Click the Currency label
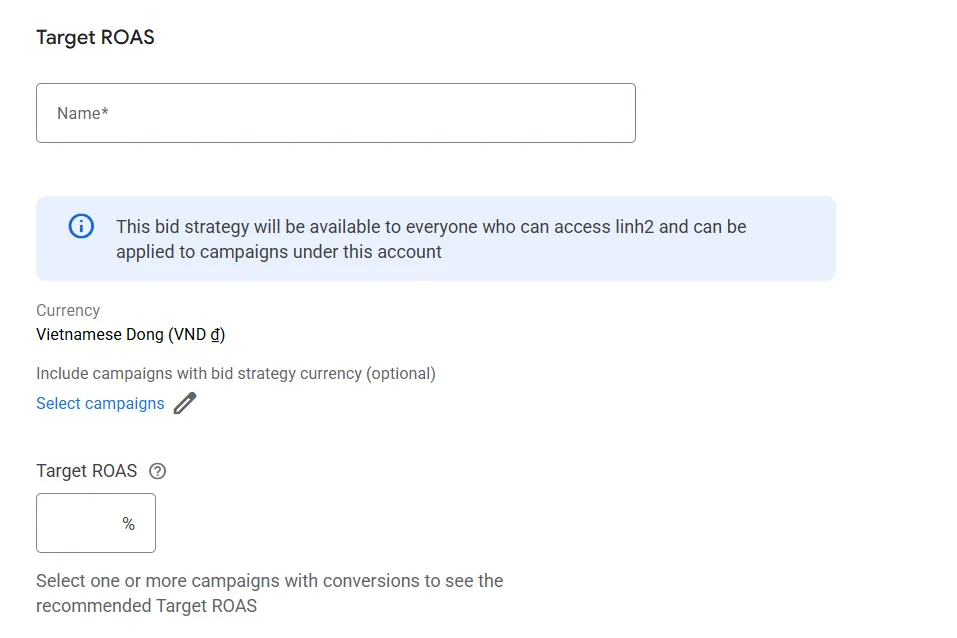This screenshot has height=638, width=957. point(68,310)
